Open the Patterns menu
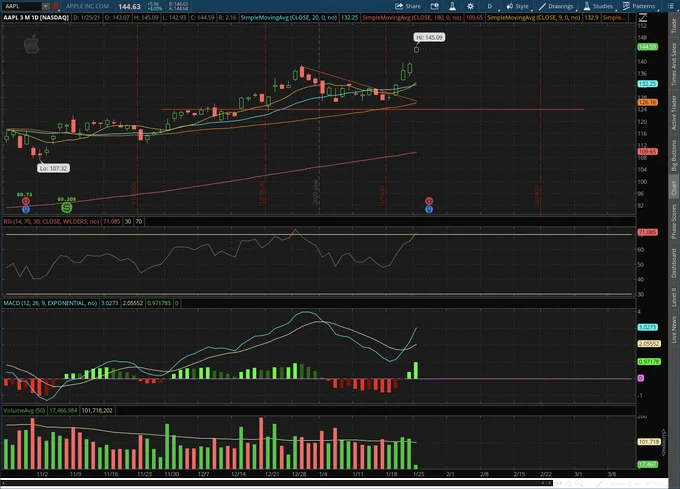 tap(639, 6)
